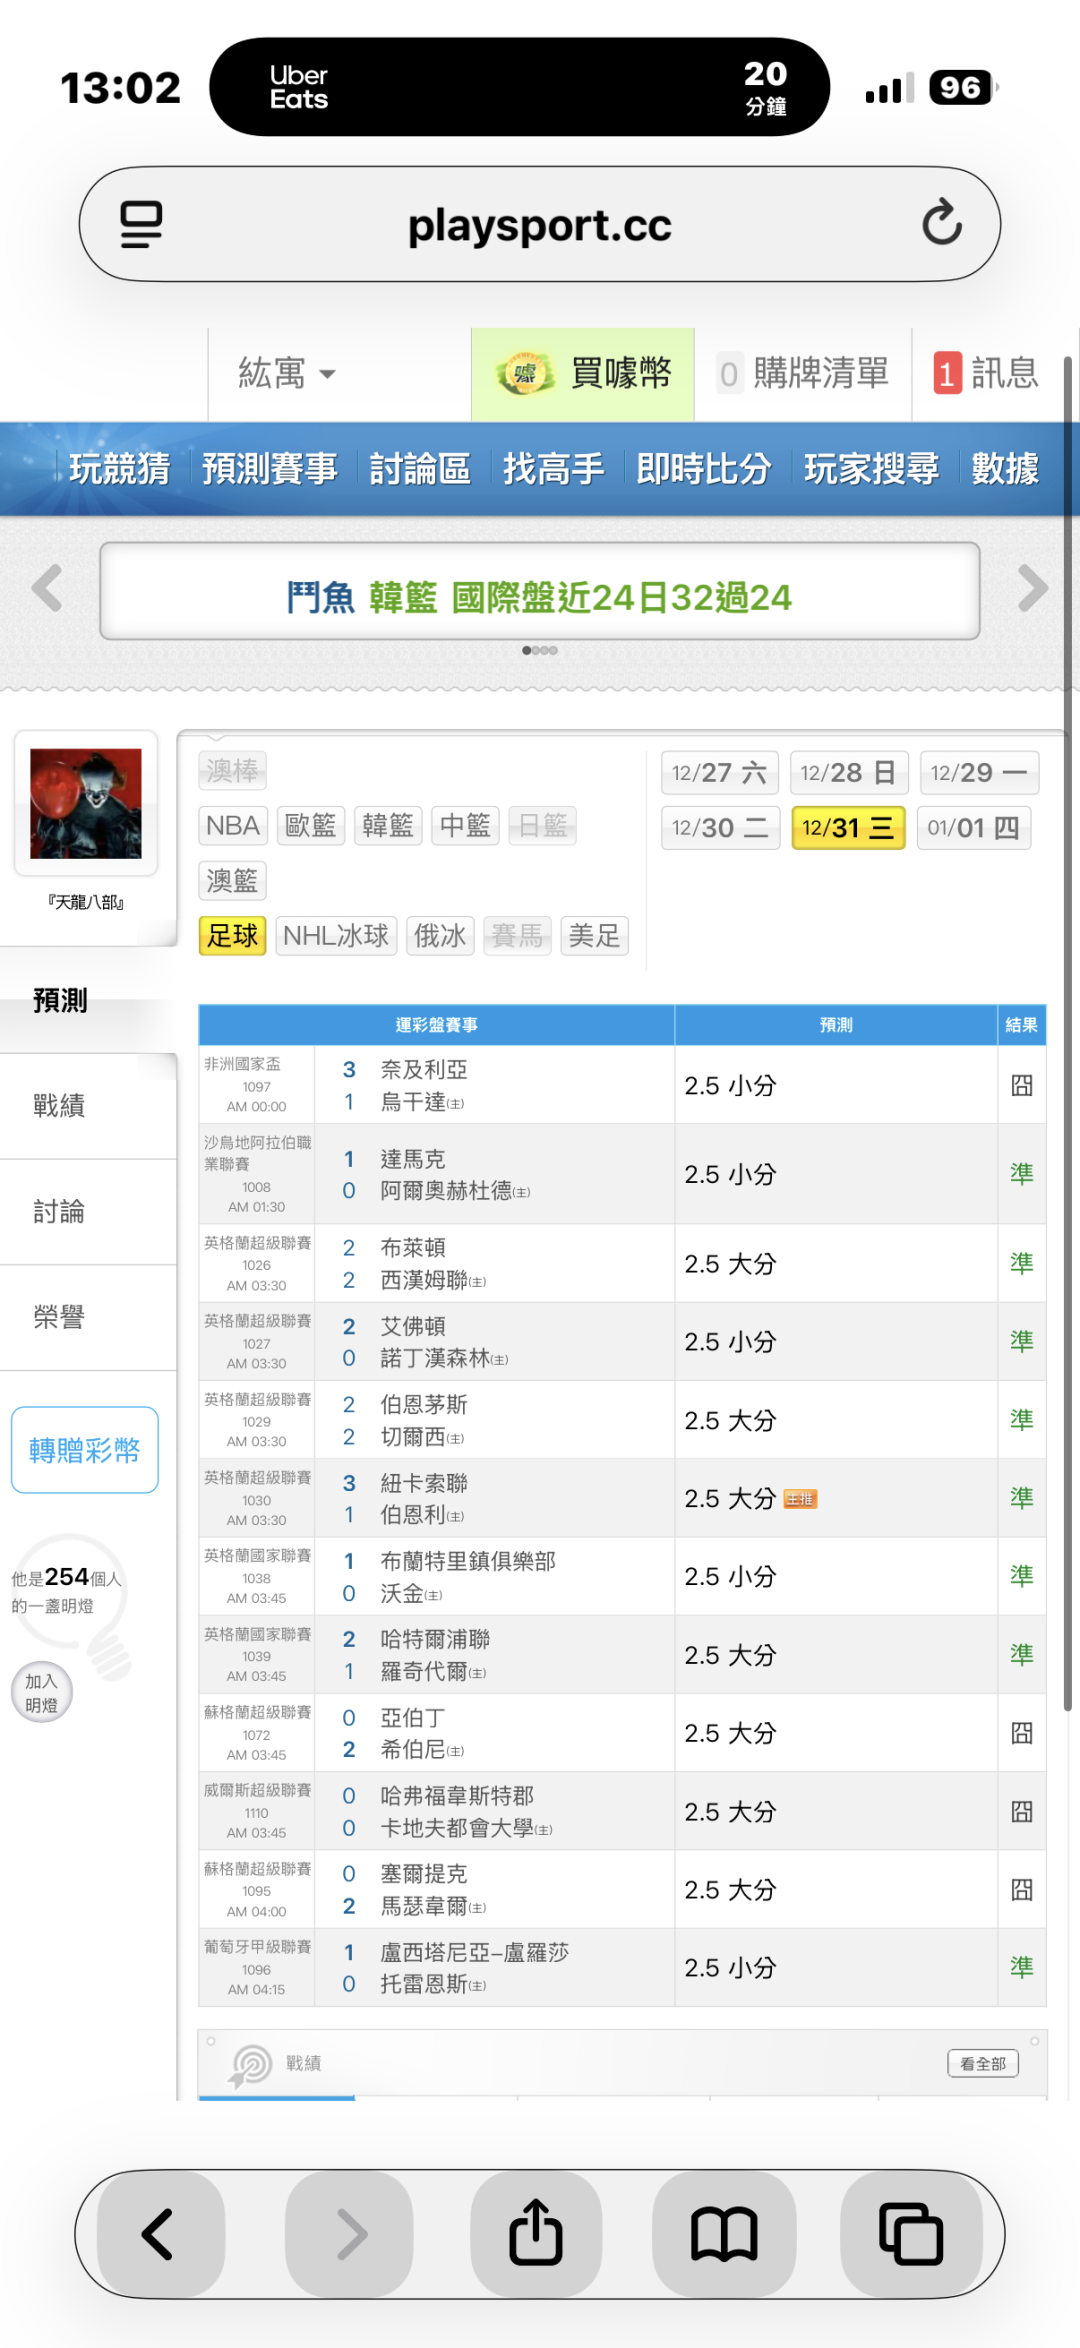Tap the user profile avatar thumbnail
Image resolution: width=1080 pixels, height=2348 pixels.
[86, 804]
